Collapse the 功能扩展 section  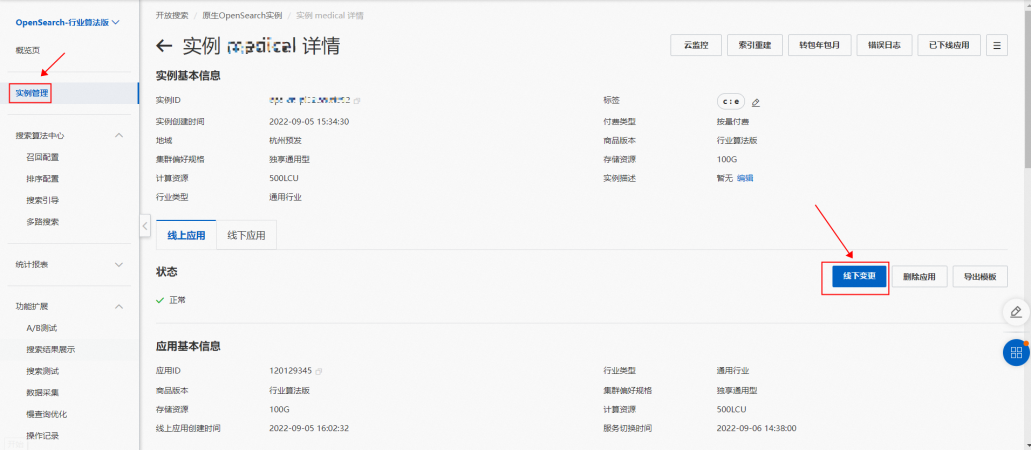(x=119, y=307)
